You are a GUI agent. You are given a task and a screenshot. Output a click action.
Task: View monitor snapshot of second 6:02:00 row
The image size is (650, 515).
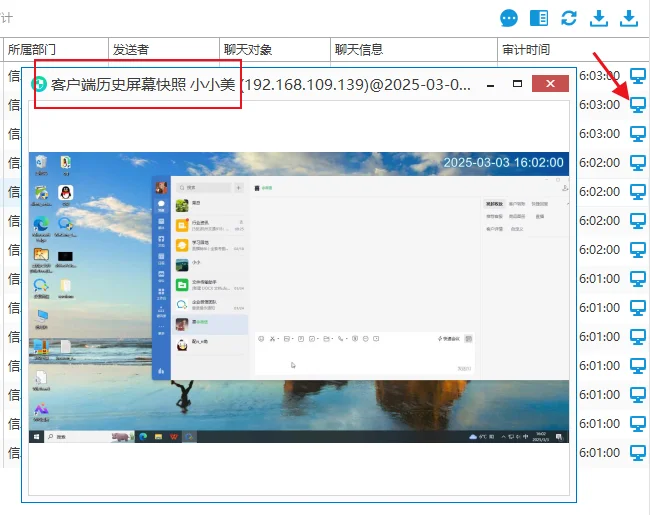click(638, 192)
